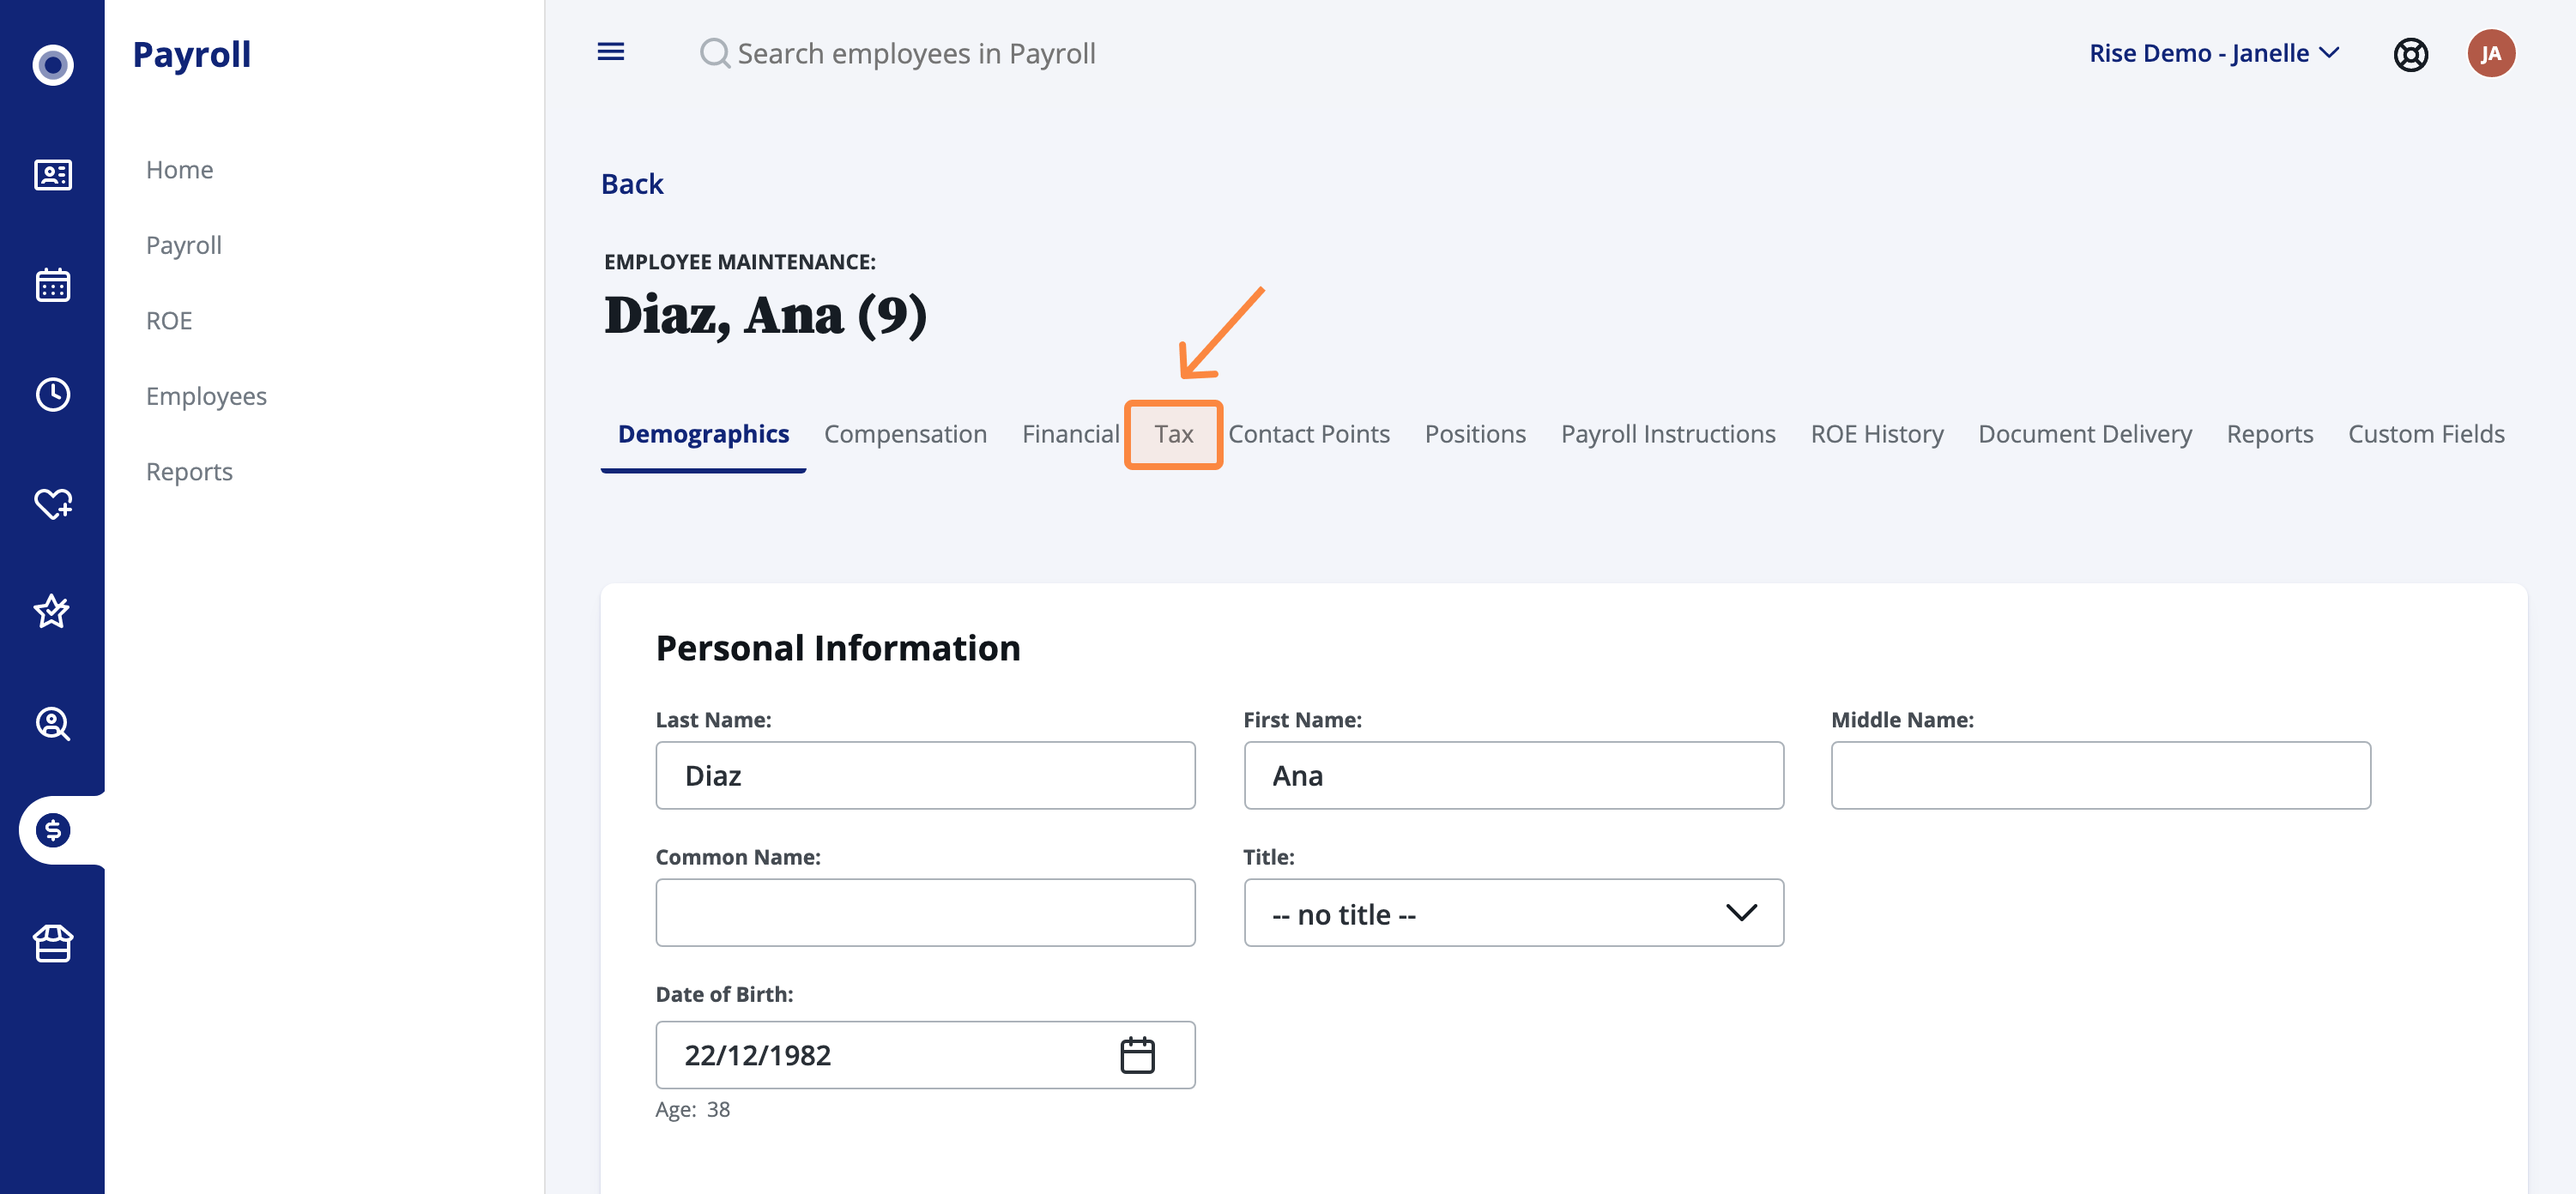This screenshot has width=2576, height=1194.
Task: Focus the Search employees in Payroll field
Action: pyautogui.click(x=916, y=53)
